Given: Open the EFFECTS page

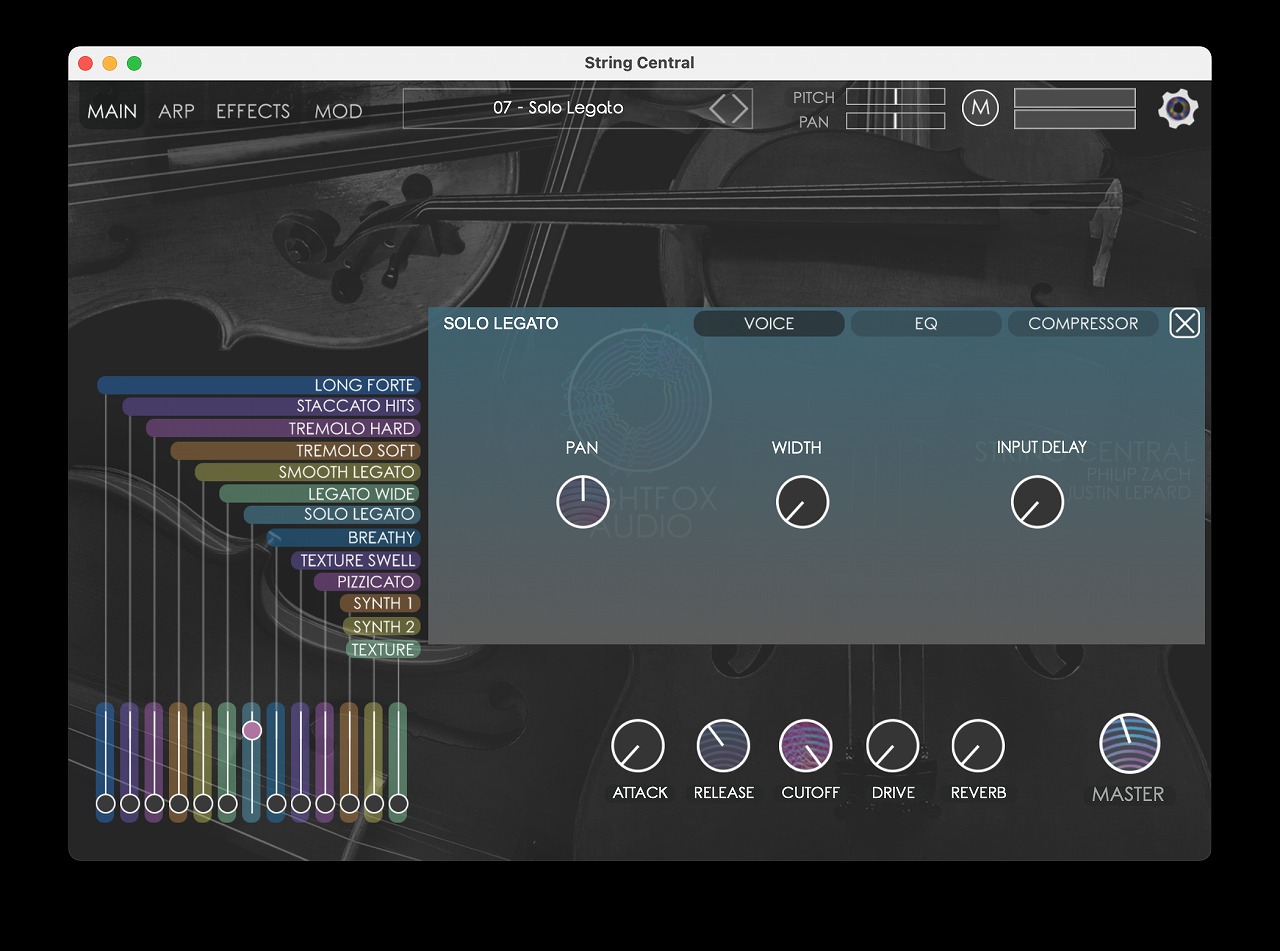Looking at the screenshot, I should (x=253, y=111).
